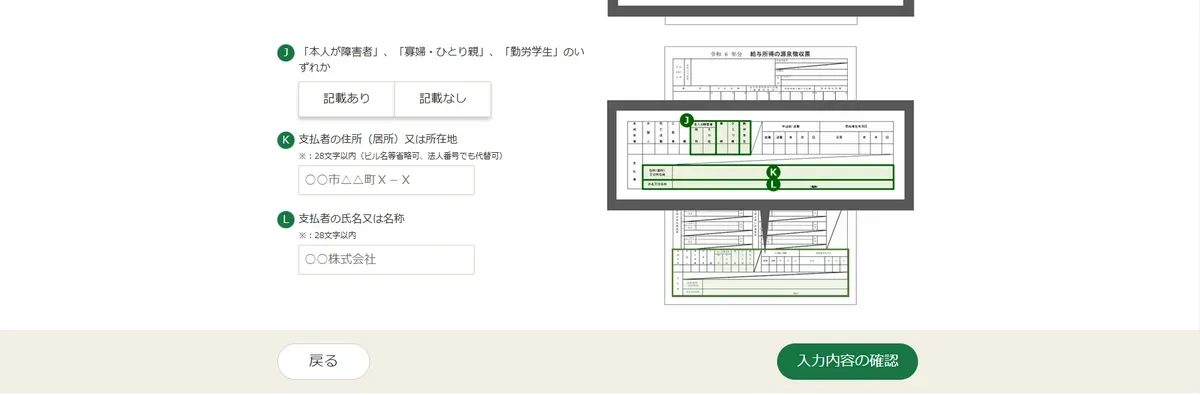Viewport: 1200px width, 395px height.
Task: Choose 記載なし for the disability status item
Action: click(x=443, y=99)
